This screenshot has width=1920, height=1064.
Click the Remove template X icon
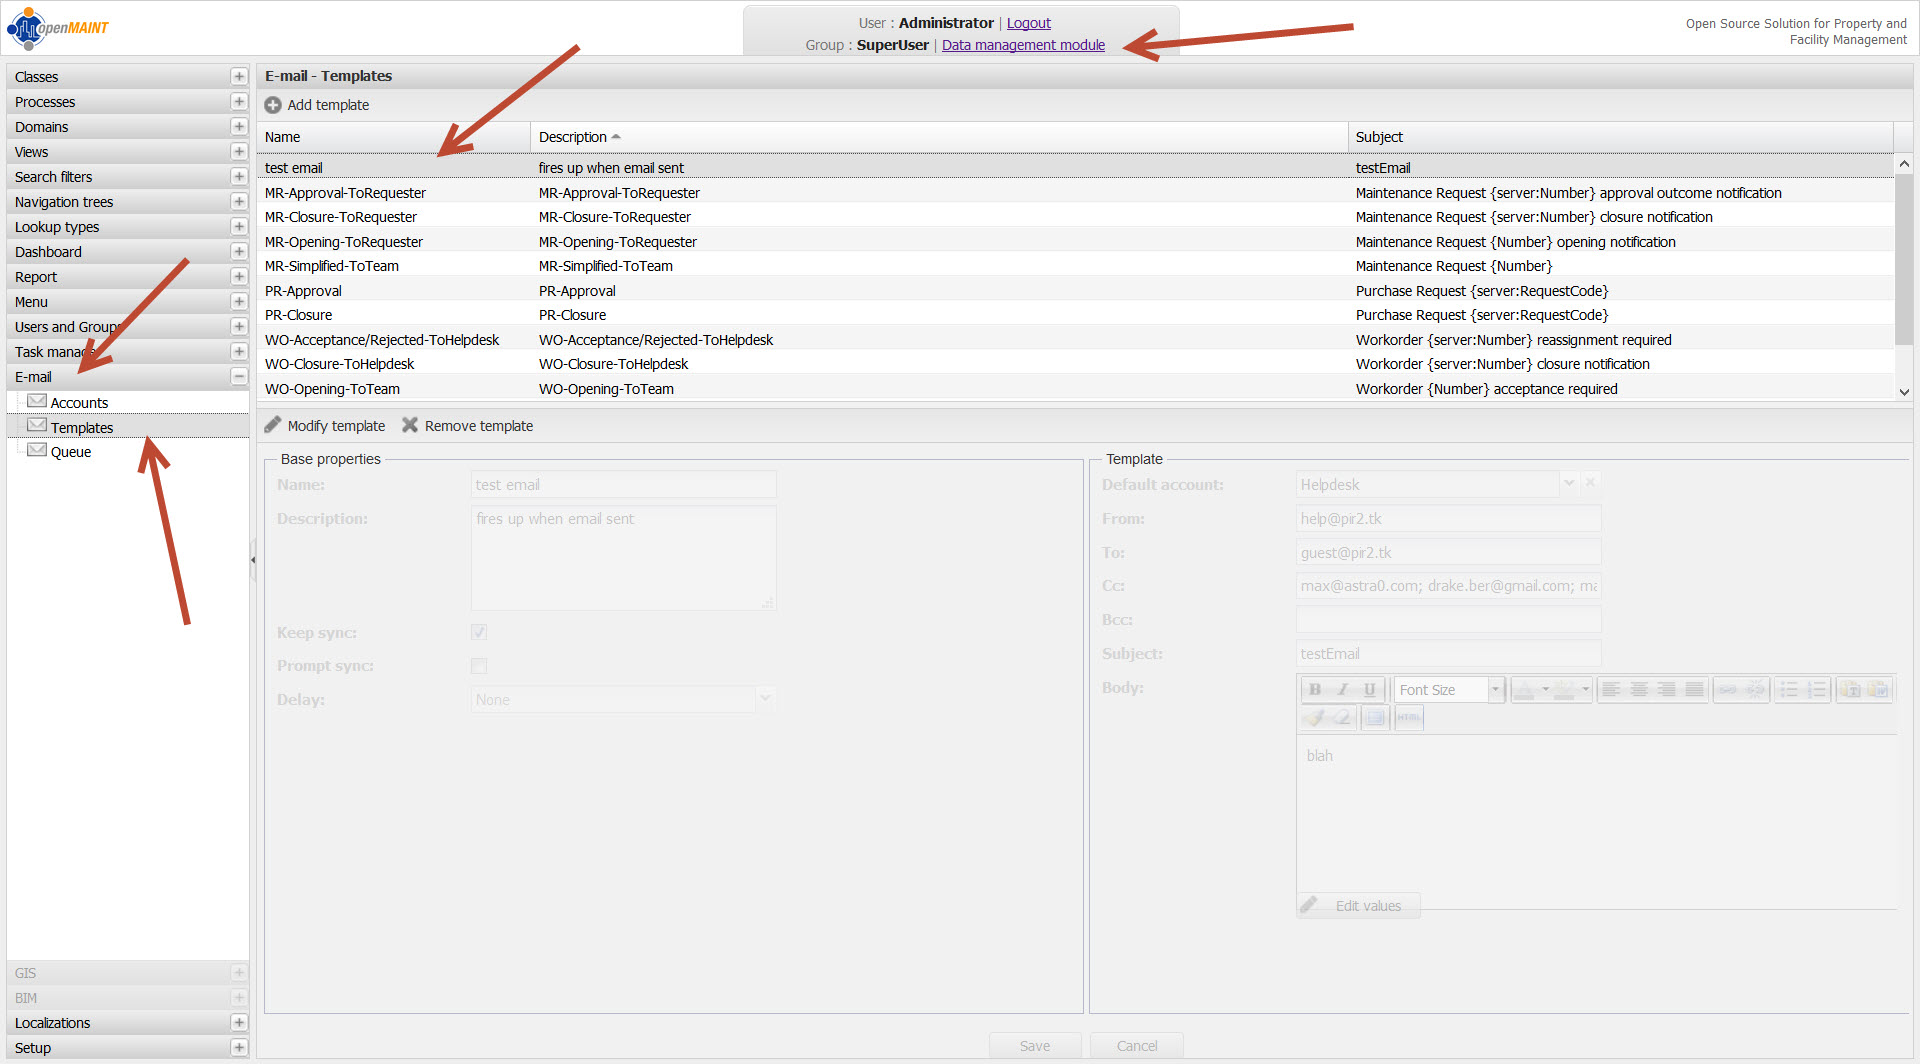(x=410, y=426)
